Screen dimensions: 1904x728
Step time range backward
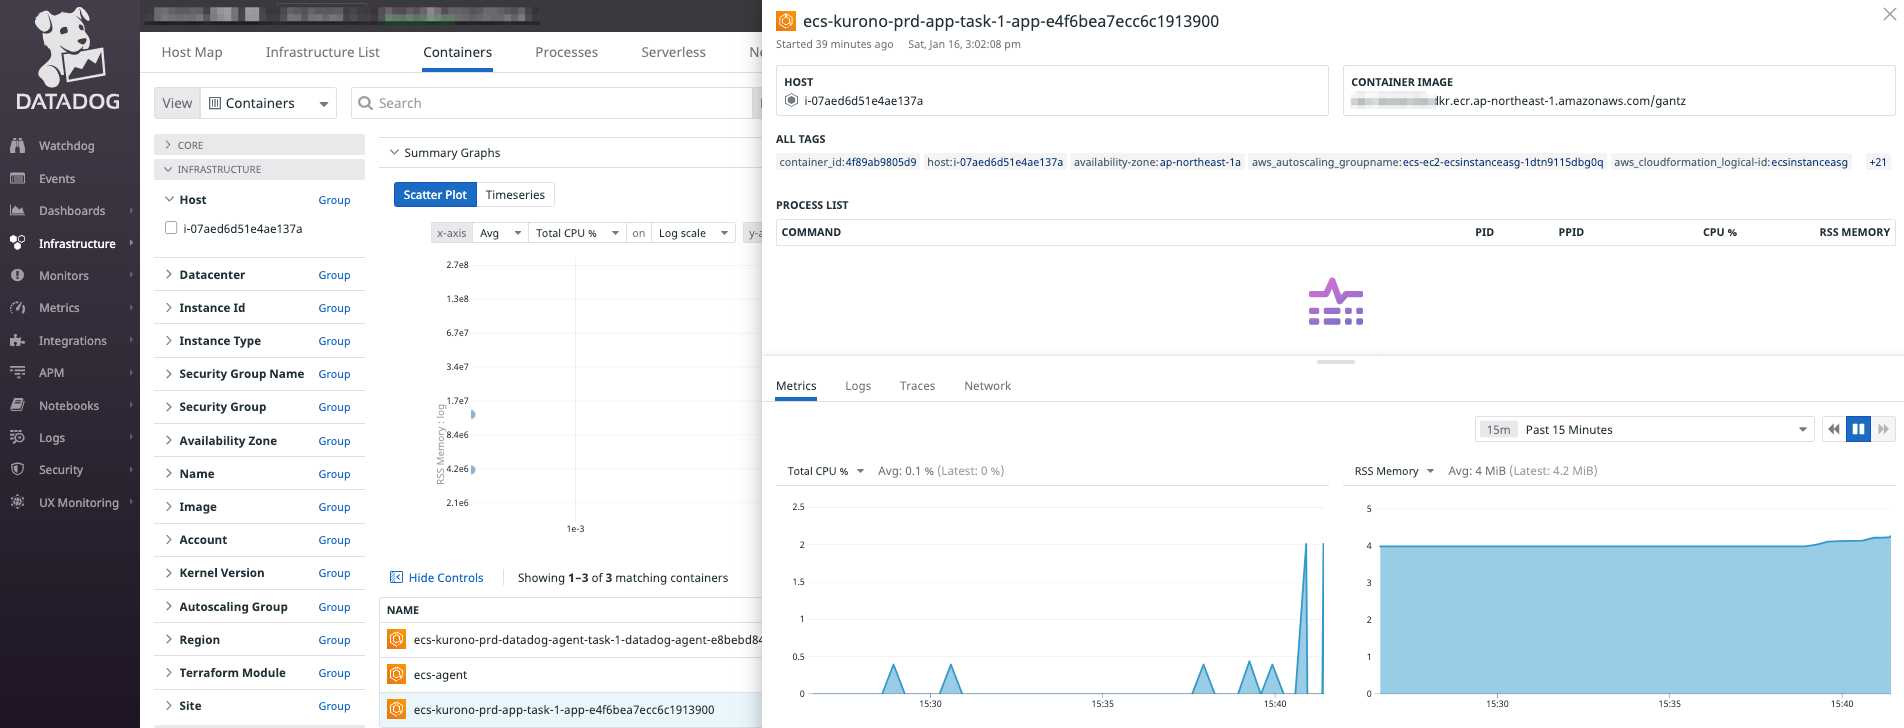pos(1834,430)
